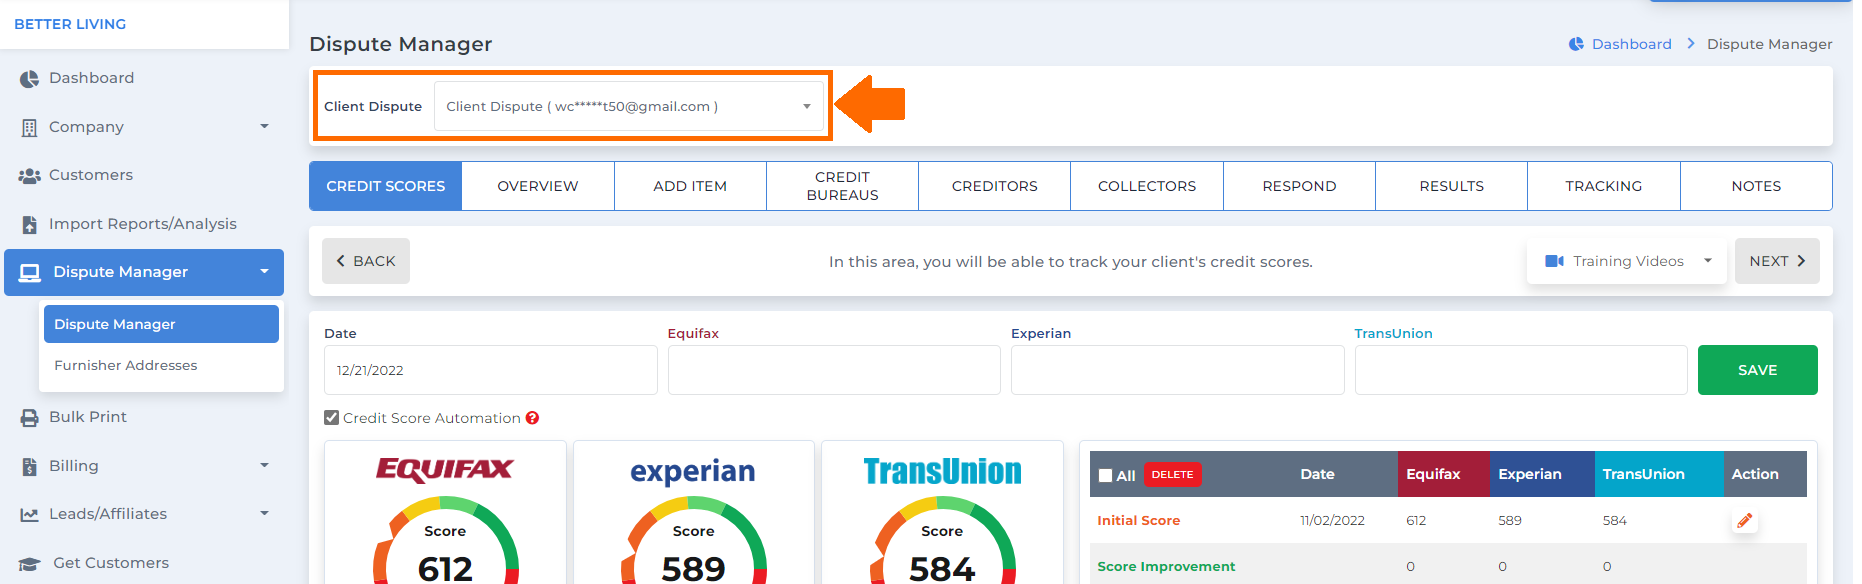The width and height of the screenshot is (1862, 584).
Task: Click the Leads/Affiliates chart icon
Action: coord(29,515)
